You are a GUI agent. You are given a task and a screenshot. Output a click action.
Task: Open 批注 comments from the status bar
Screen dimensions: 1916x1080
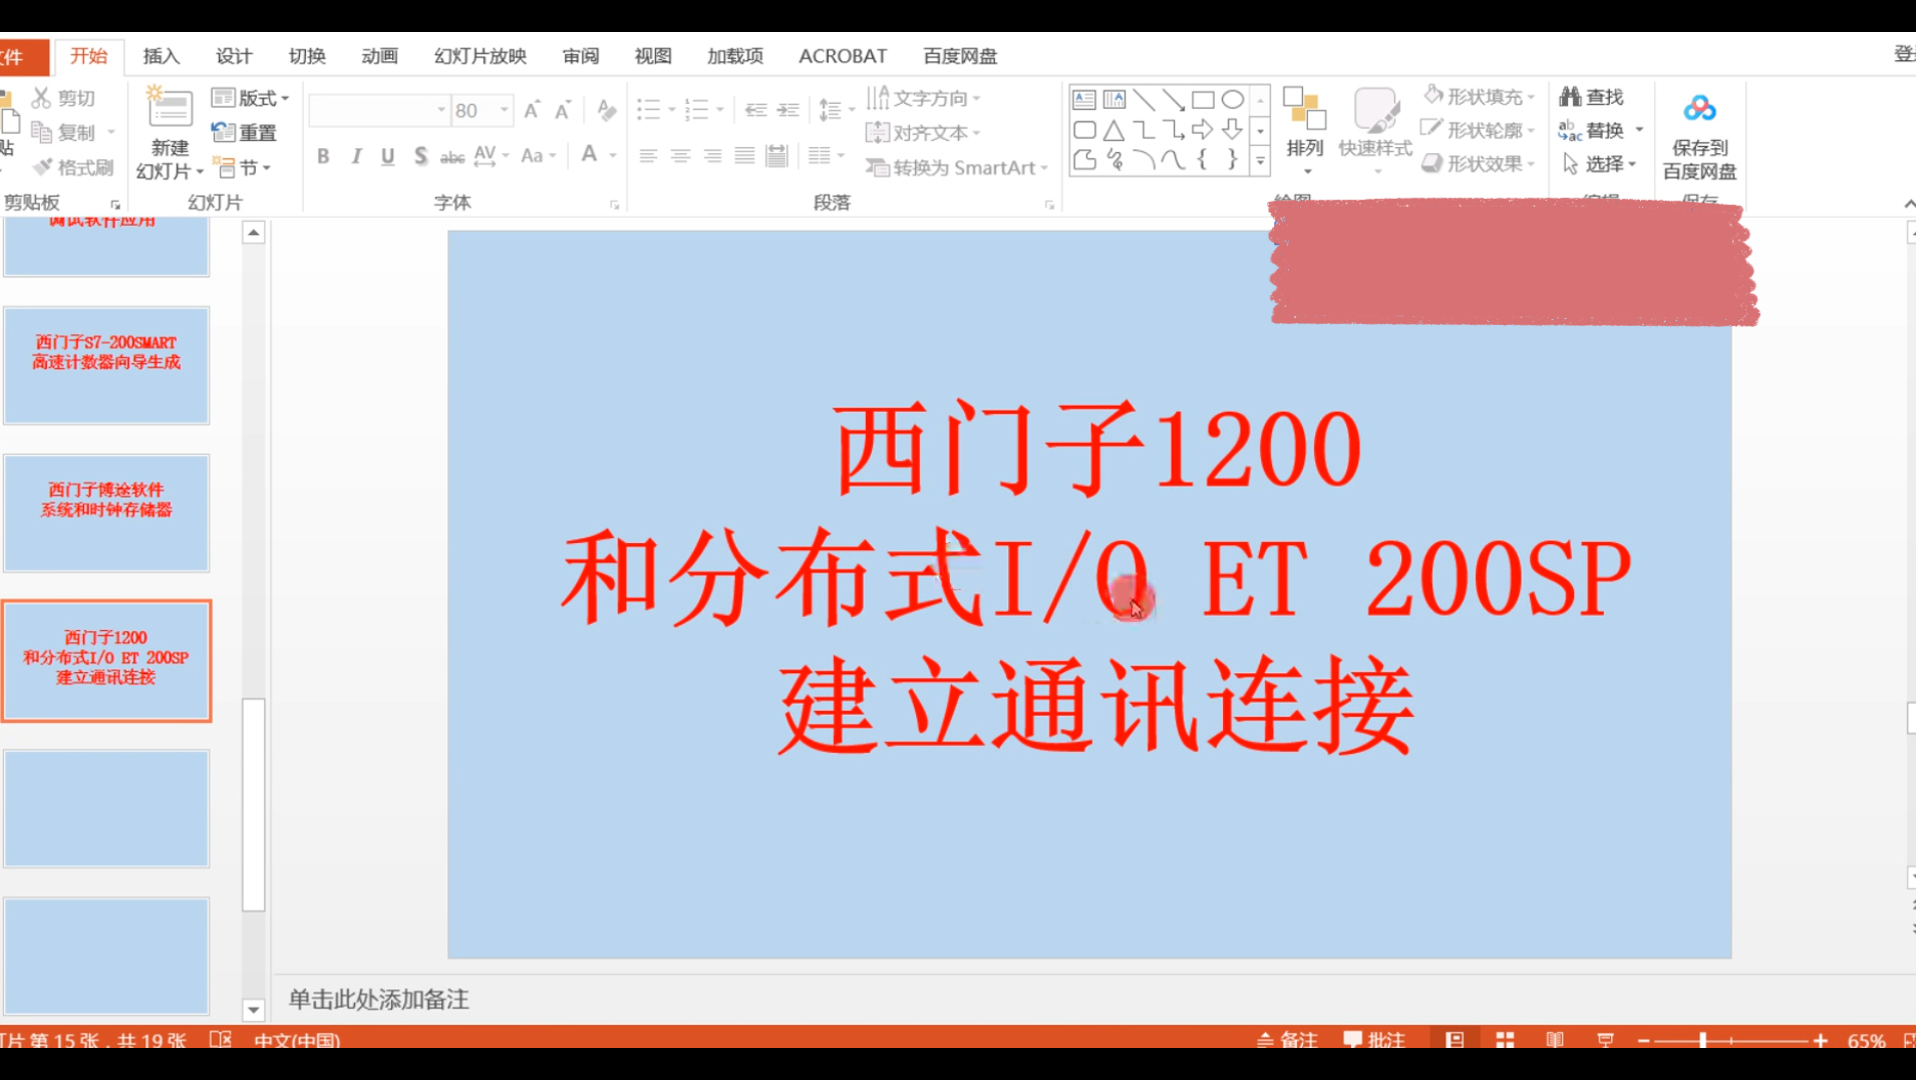tap(1375, 1040)
